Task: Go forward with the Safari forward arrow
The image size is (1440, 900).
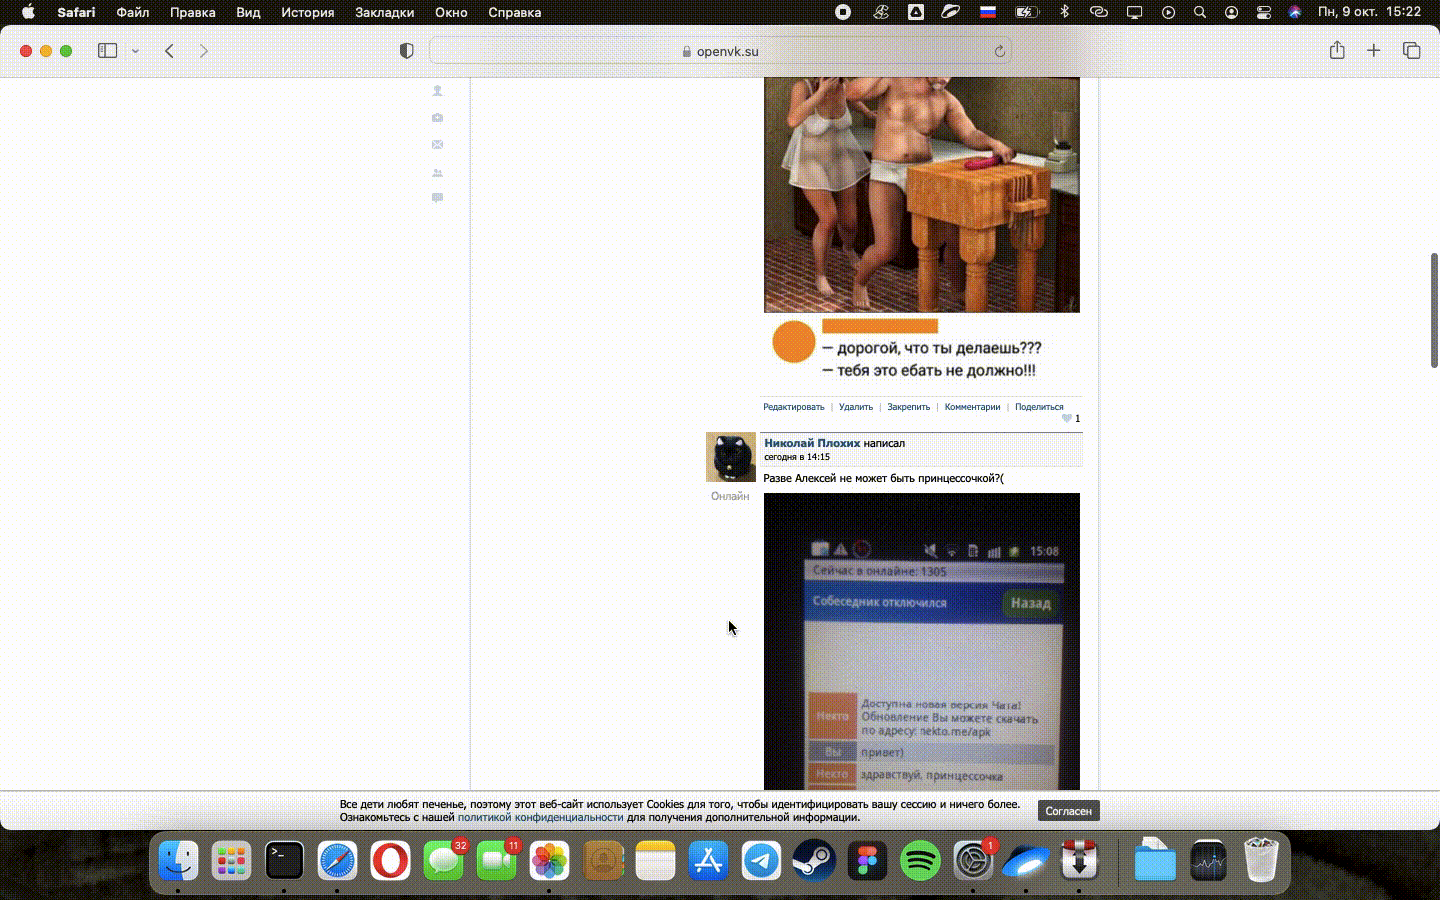Action: click(204, 51)
